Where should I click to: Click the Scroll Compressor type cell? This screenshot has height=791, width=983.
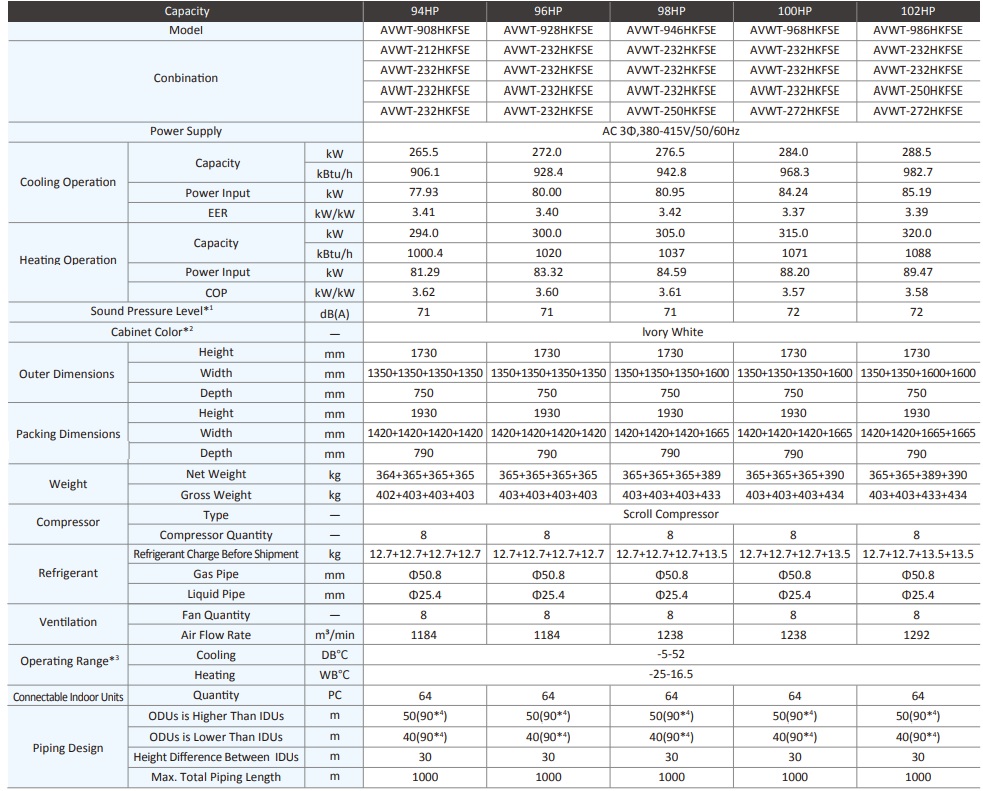tap(670, 514)
